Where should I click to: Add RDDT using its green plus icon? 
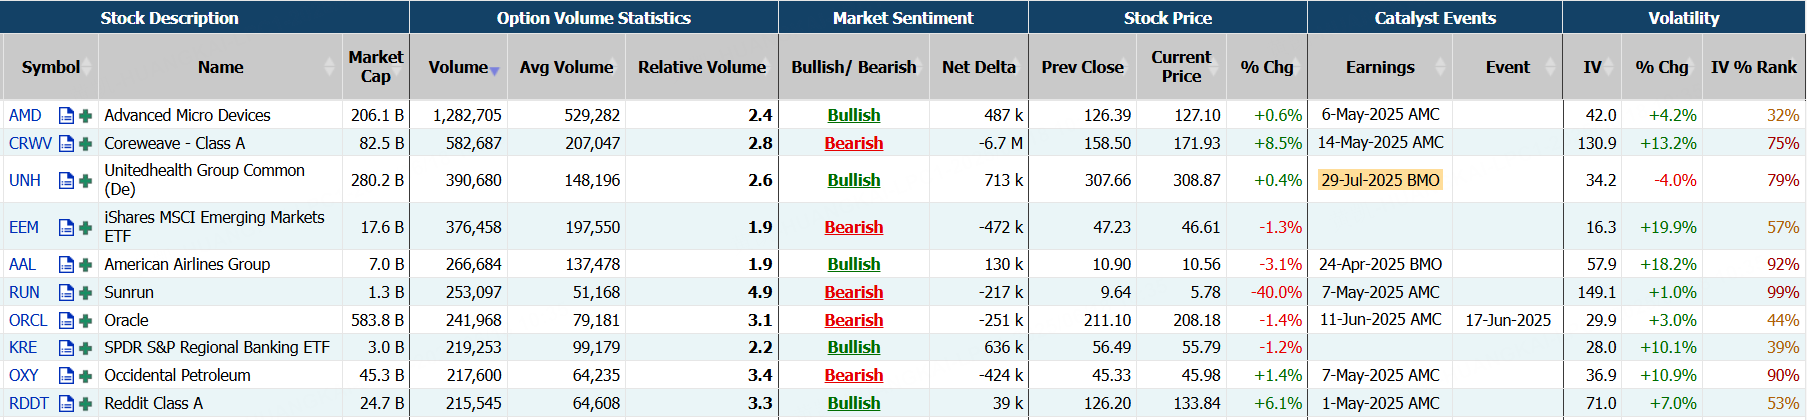point(86,404)
